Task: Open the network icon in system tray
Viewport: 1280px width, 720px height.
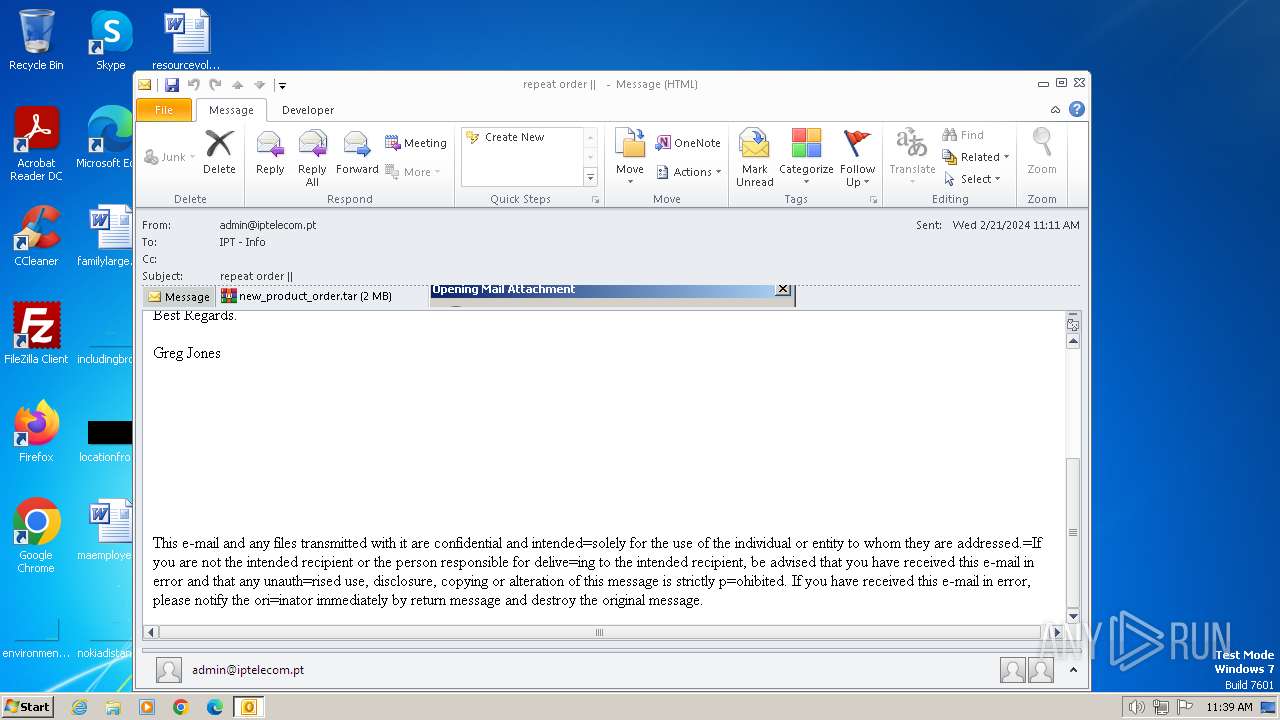Action: (1160, 707)
